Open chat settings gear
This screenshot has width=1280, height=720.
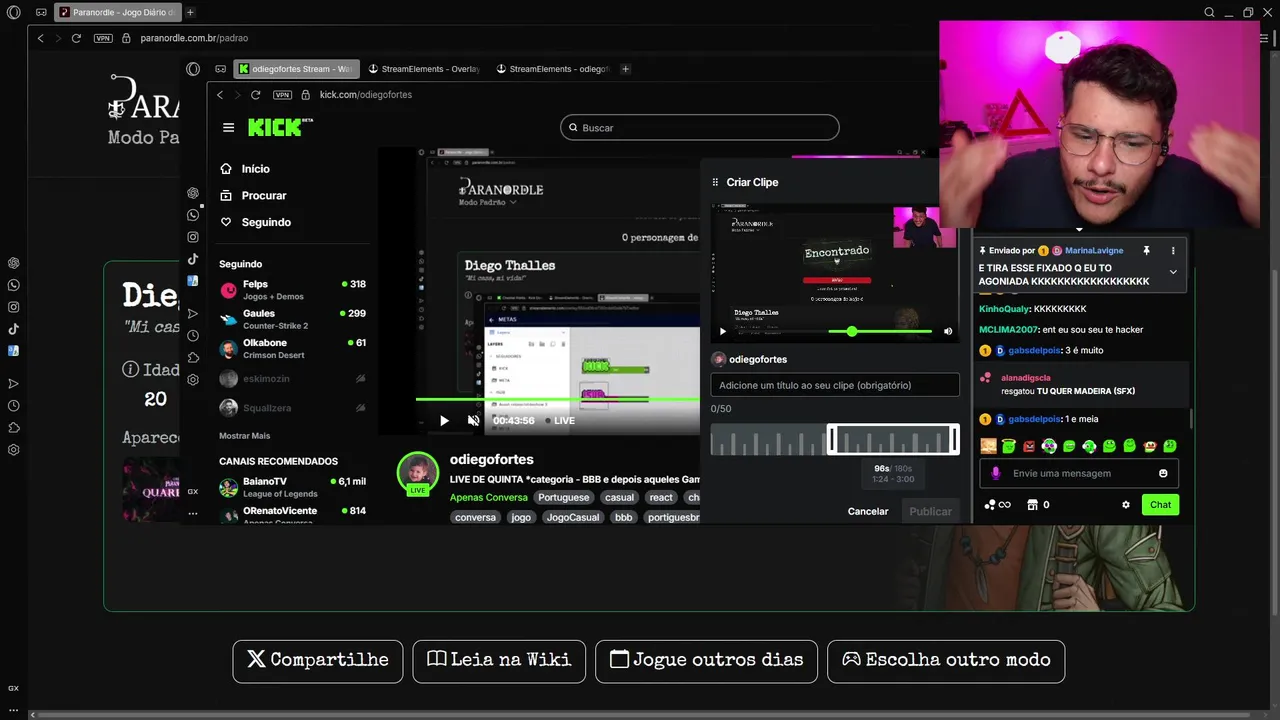coord(1126,505)
